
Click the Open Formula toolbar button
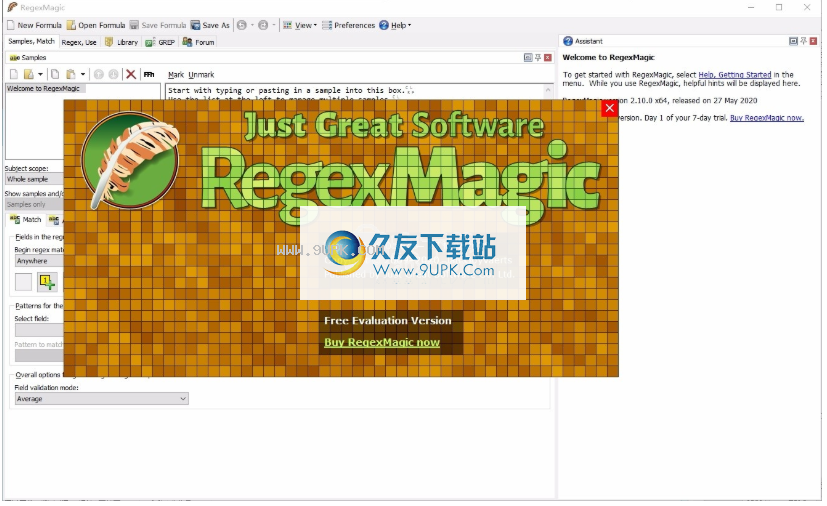[96, 25]
